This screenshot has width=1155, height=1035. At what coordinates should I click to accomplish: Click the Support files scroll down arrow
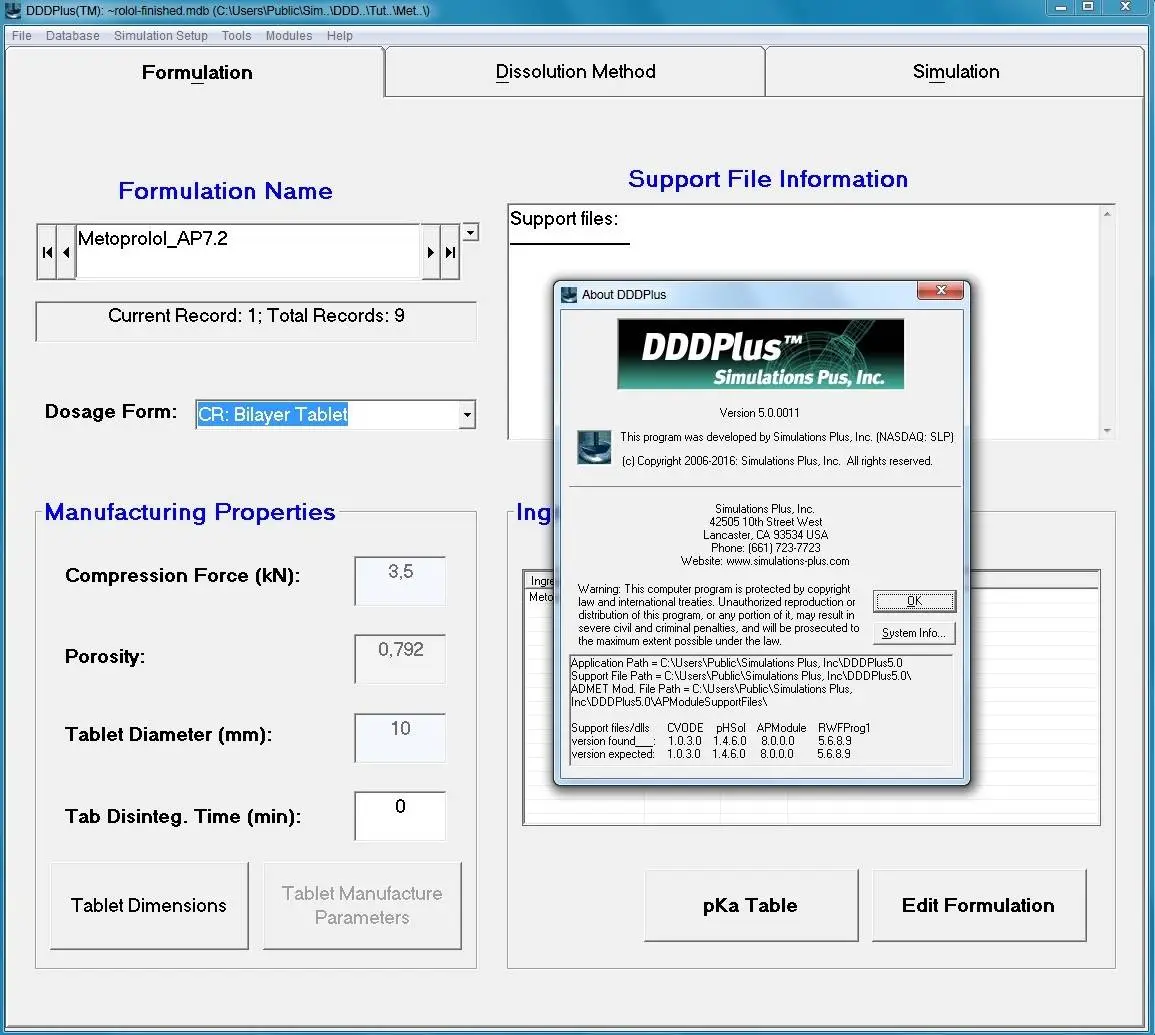point(1106,431)
